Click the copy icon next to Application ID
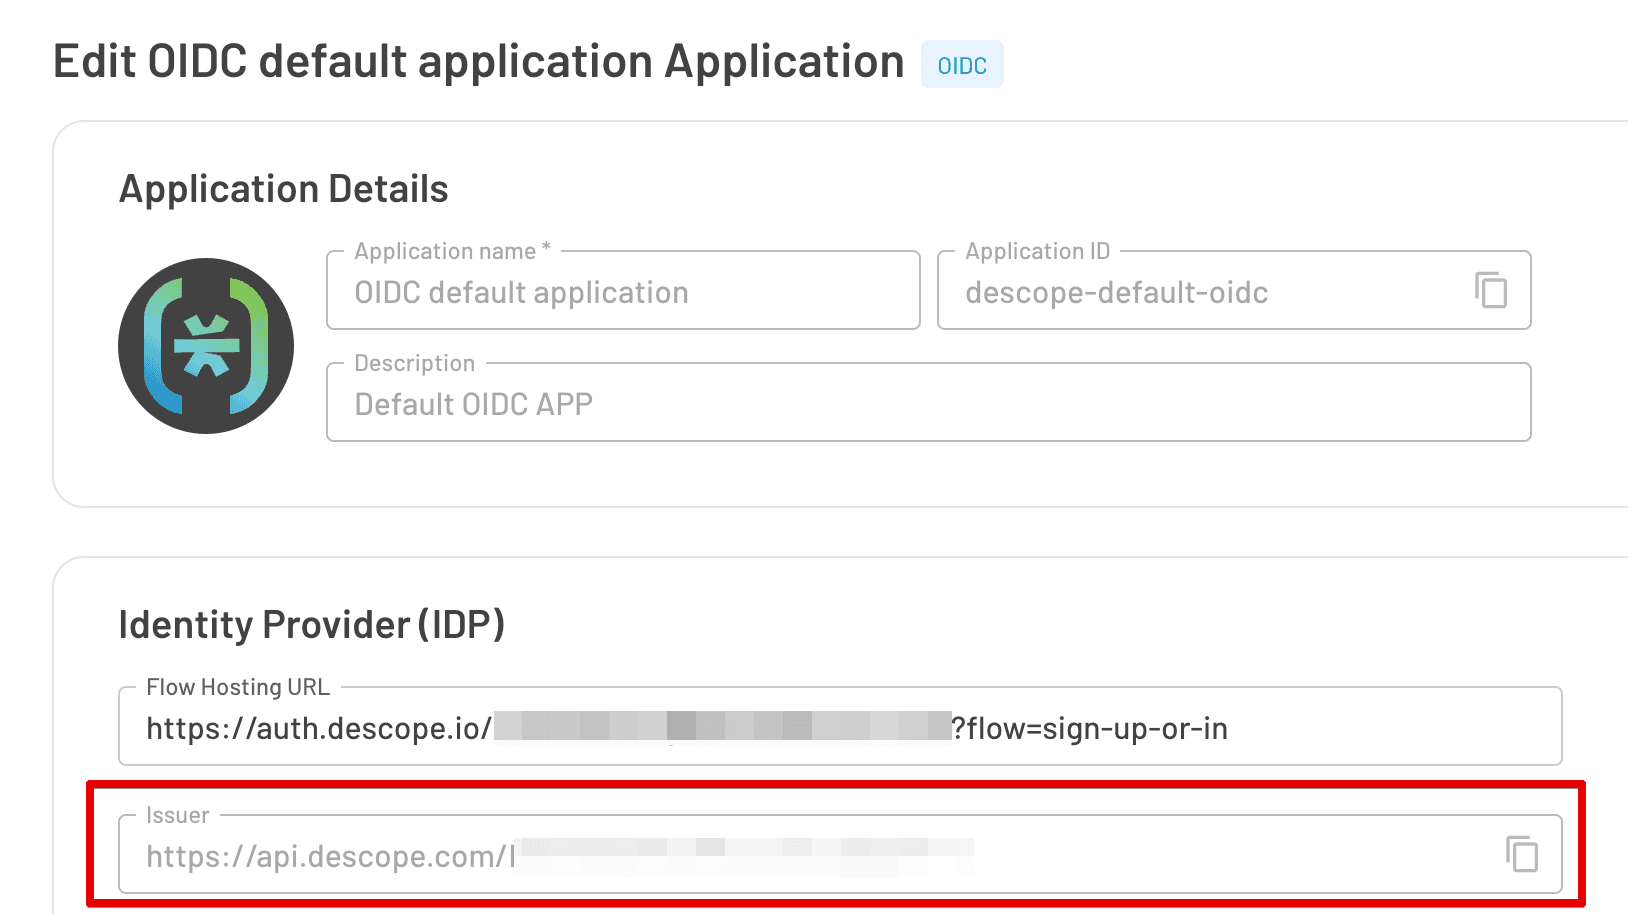The width and height of the screenshot is (1628, 914). 1491,291
